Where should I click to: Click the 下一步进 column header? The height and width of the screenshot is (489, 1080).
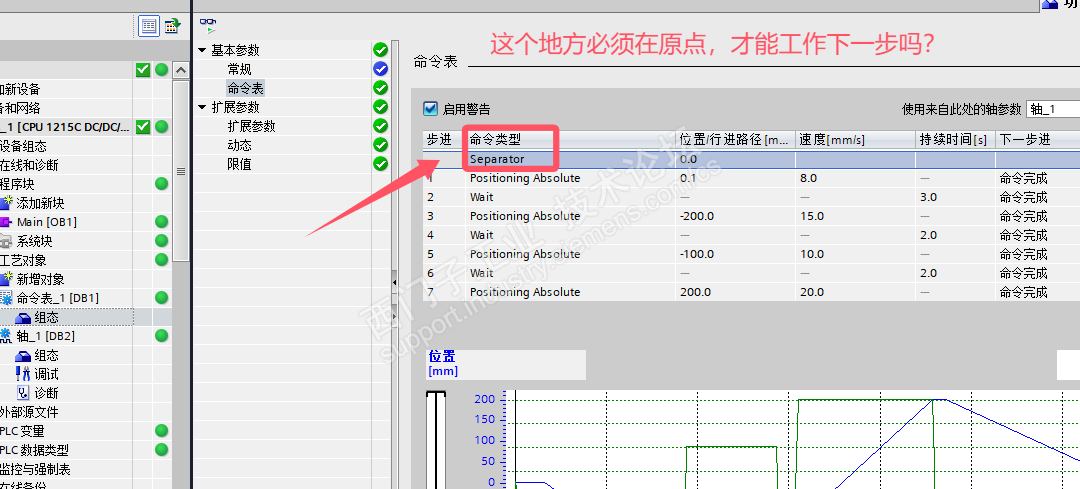[x=1037, y=140]
